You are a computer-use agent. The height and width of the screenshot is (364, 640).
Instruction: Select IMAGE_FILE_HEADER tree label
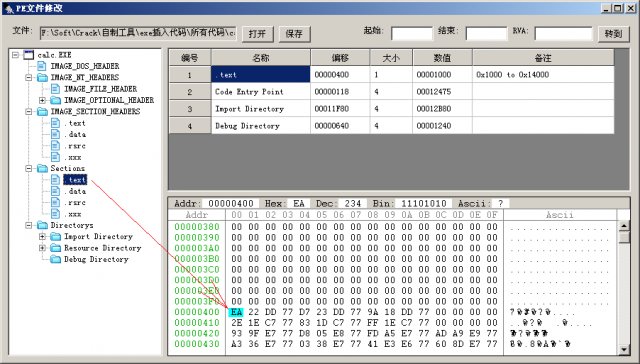tap(100, 89)
